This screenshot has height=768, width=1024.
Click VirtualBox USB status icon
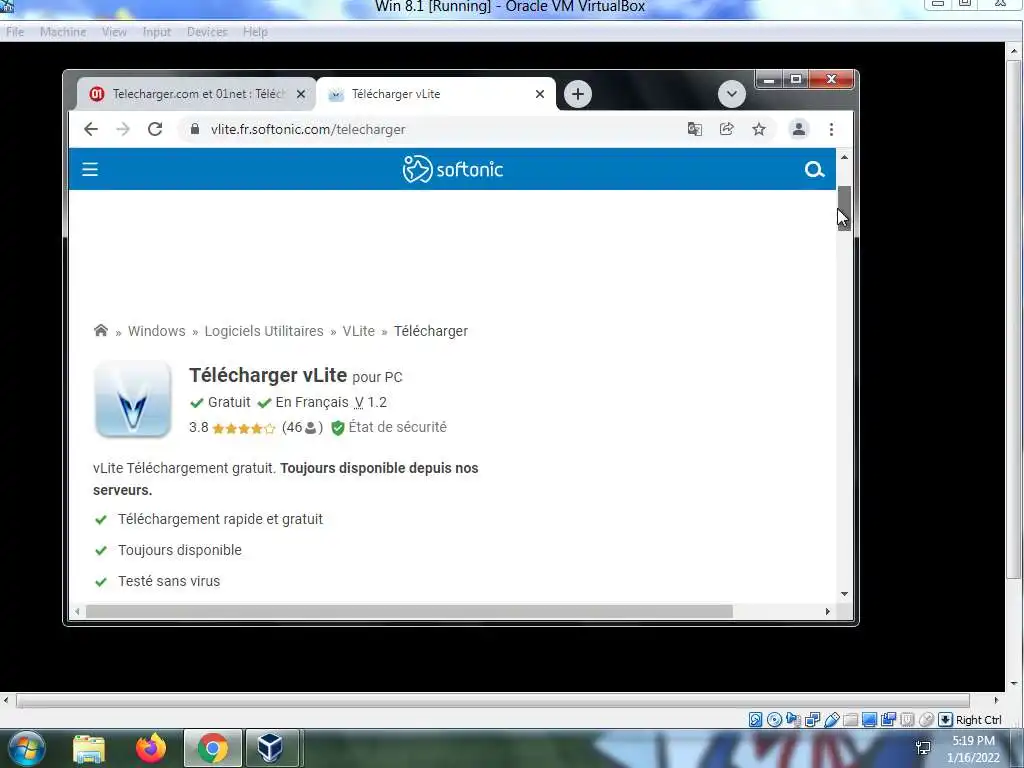[x=831, y=720]
